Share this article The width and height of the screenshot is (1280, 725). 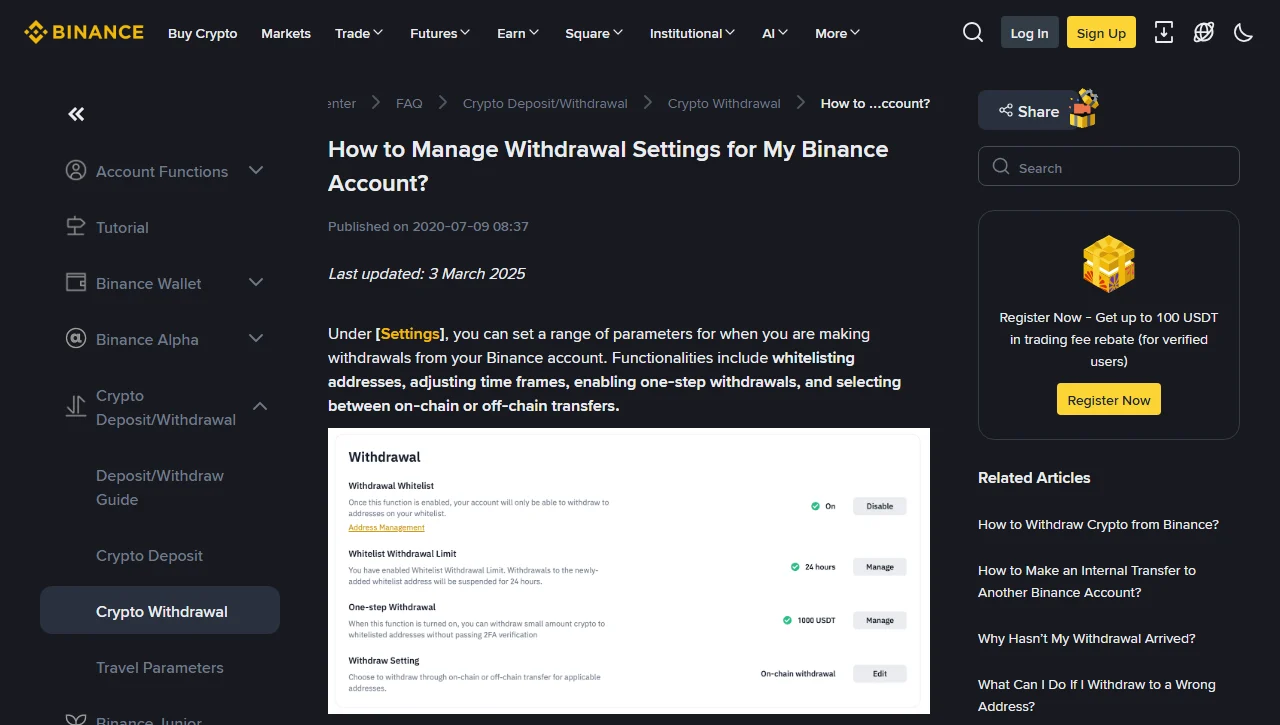coord(1027,111)
